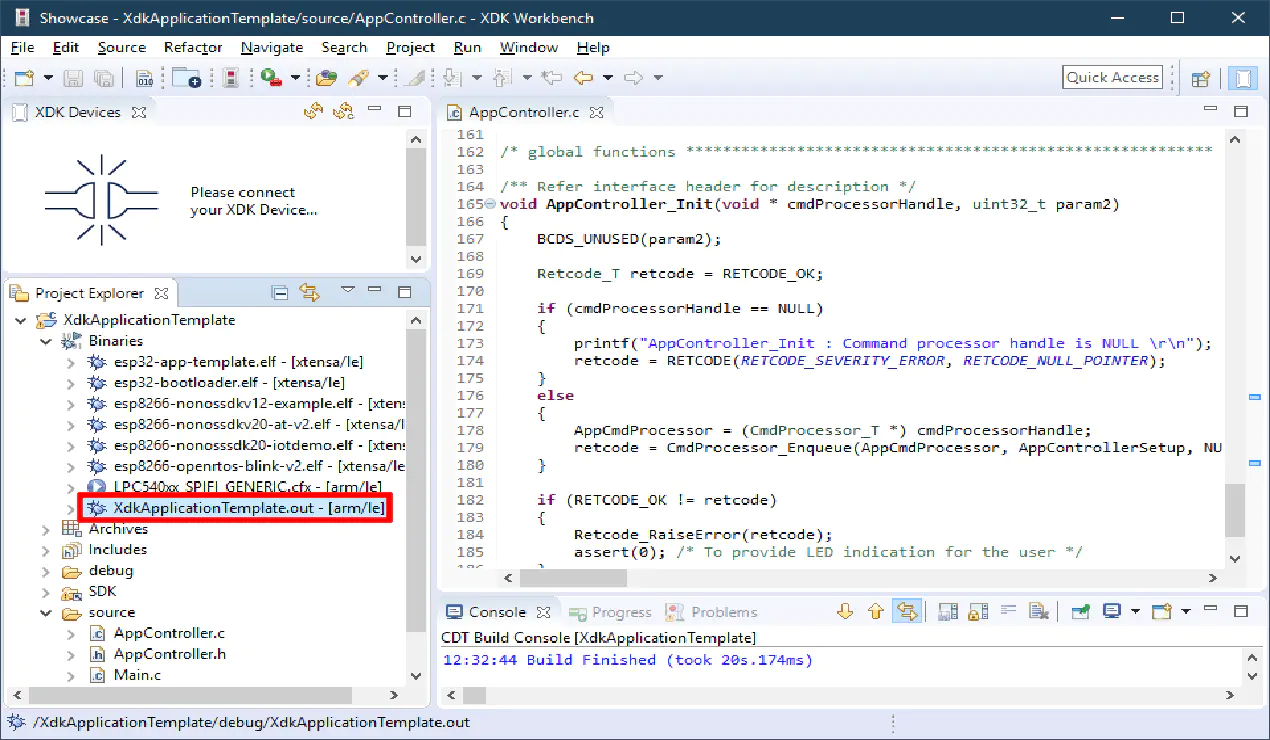This screenshot has height=740, width=1270.
Task: Click the Quick Access search field
Action: pos(1112,78)
